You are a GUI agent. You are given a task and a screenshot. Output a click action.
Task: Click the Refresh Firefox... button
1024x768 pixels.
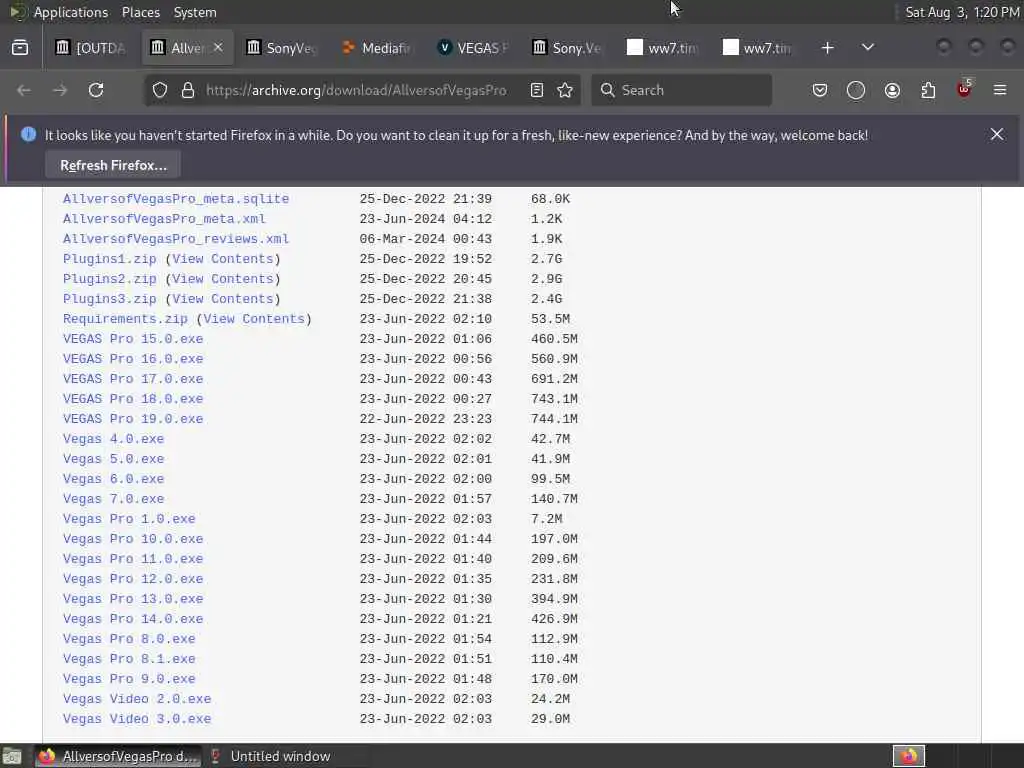(x=113, y=165)
